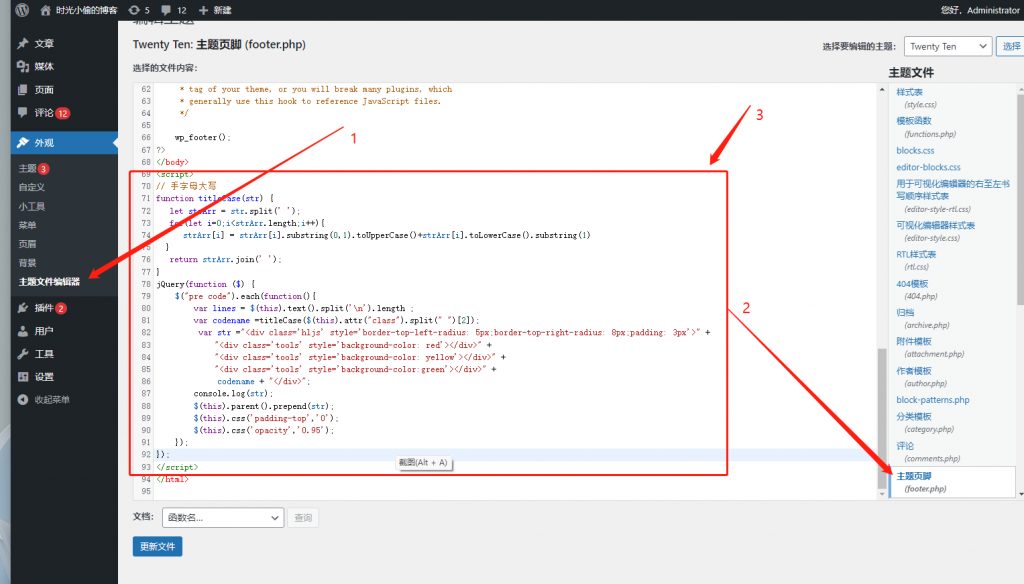Open the WordPress logo menu
Viewport: 1024px width, 584px height.
coord(22,10)
